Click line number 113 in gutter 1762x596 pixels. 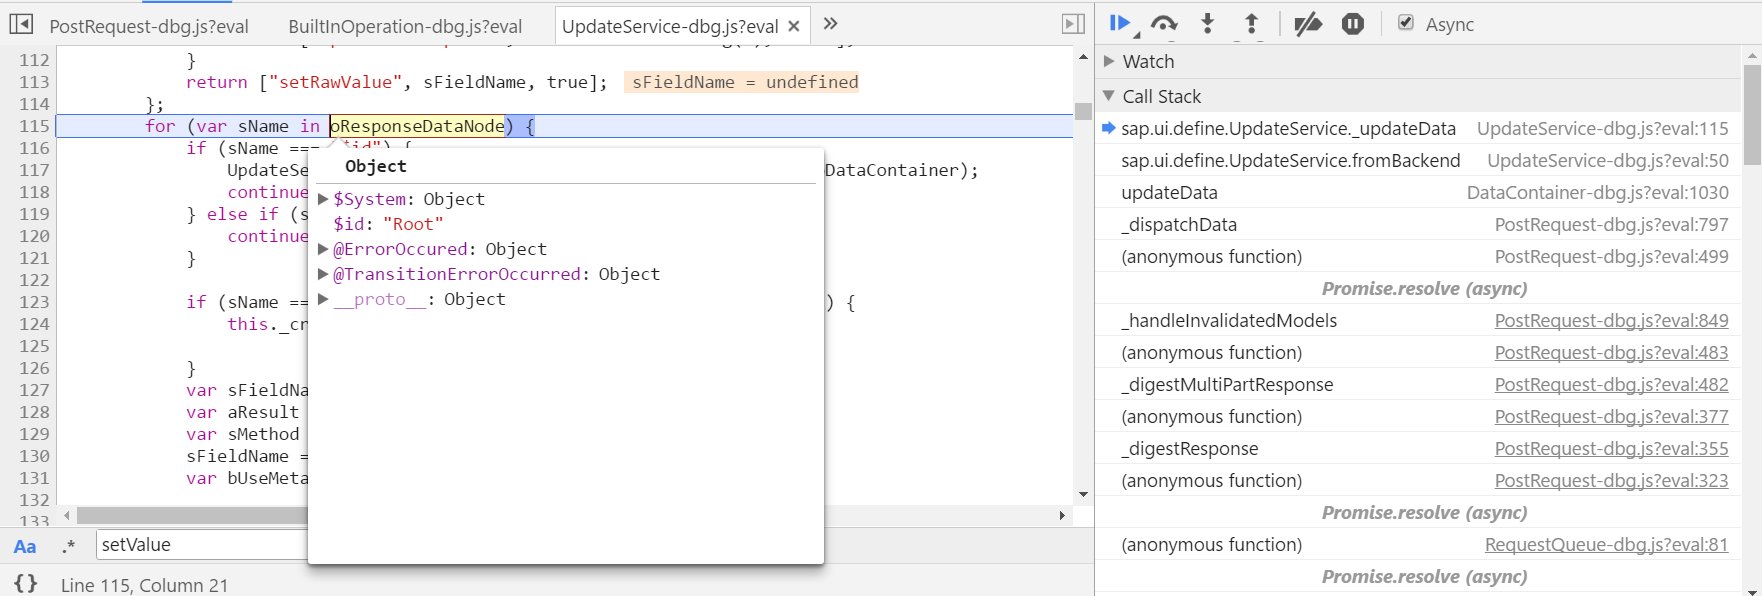34,82
